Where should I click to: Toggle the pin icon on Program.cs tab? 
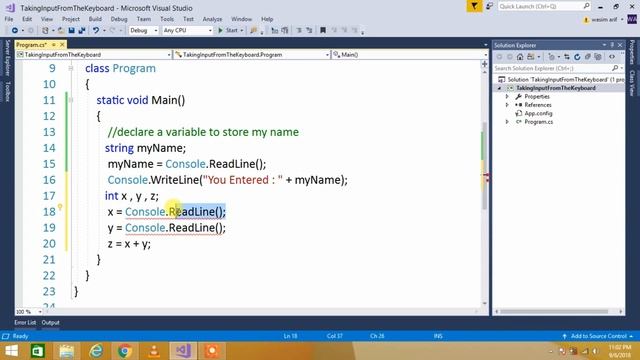(x=53, y=44)
